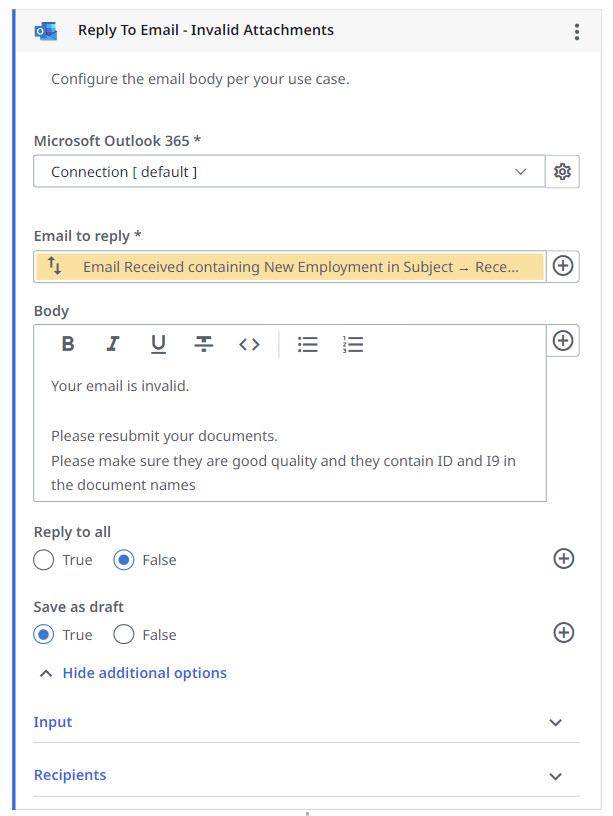Insert a bulleted list in Body
Image resolution: width=613 pixels, height=816 pixels.
(x=308, y=344)
